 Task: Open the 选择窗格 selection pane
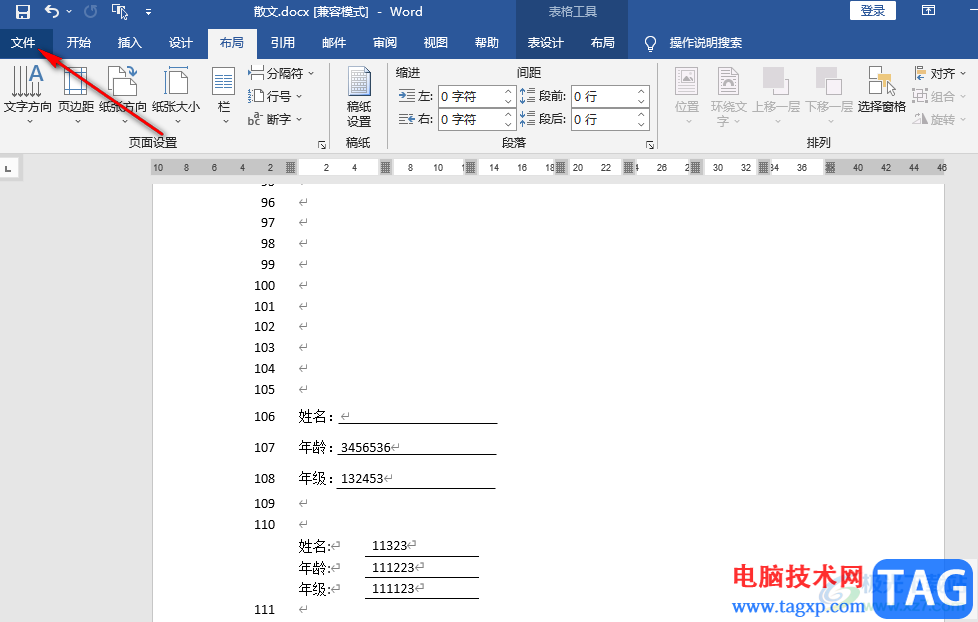point(881,91)
